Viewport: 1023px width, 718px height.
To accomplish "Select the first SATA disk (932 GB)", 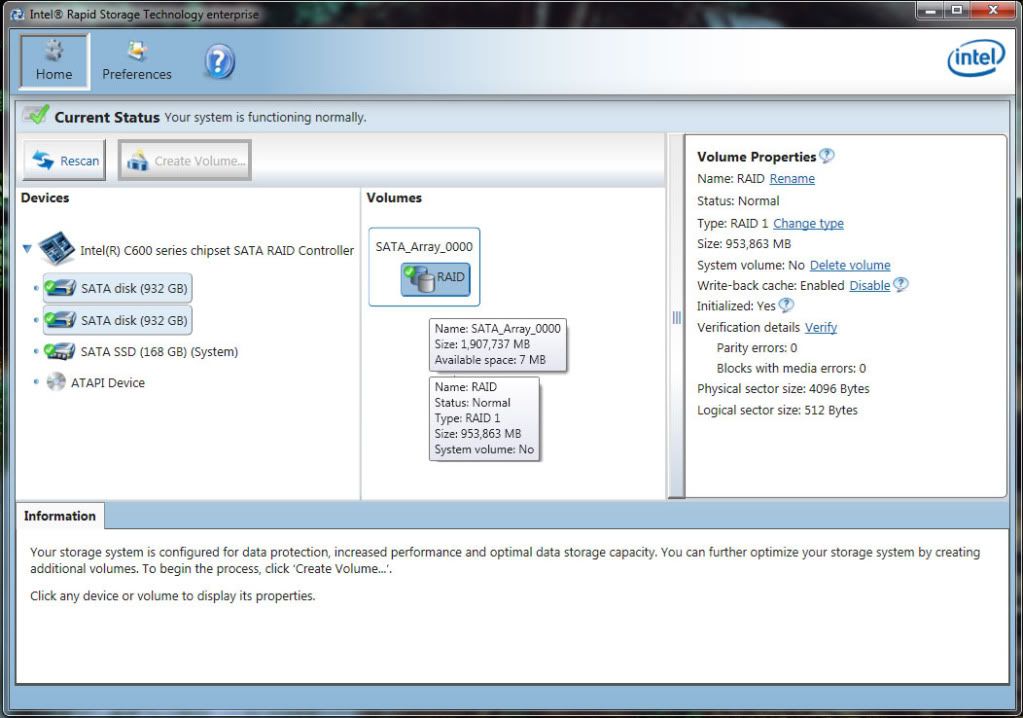I will click(x=117, y=288).
